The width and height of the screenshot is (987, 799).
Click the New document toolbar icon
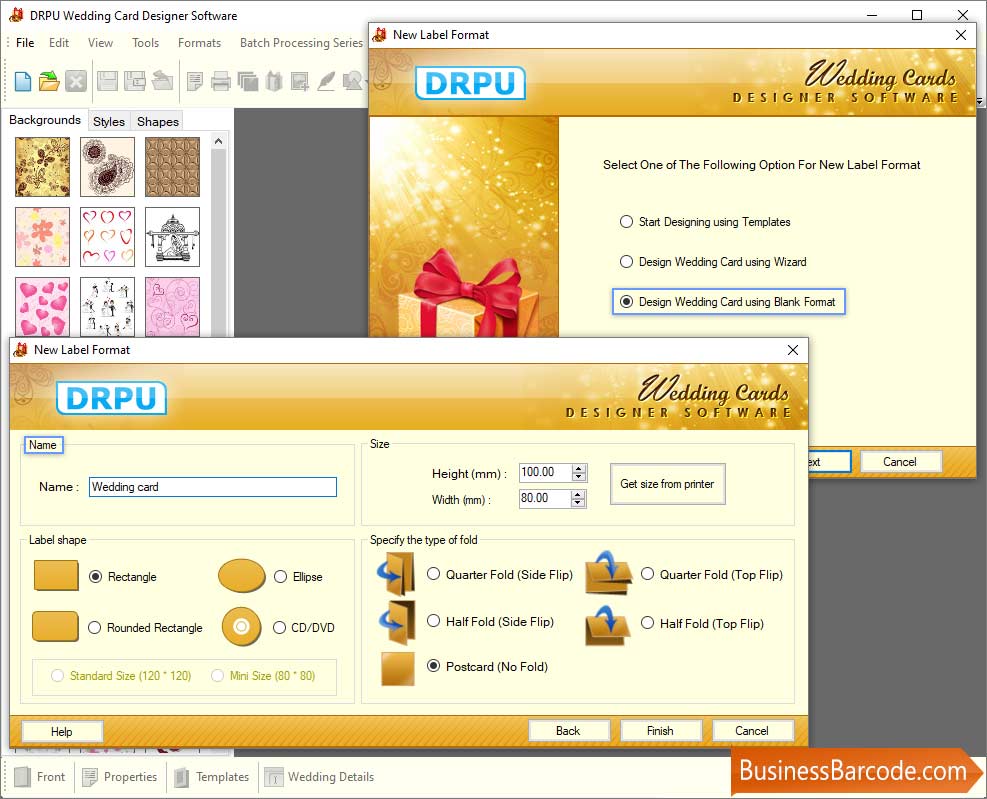[23, 81]
